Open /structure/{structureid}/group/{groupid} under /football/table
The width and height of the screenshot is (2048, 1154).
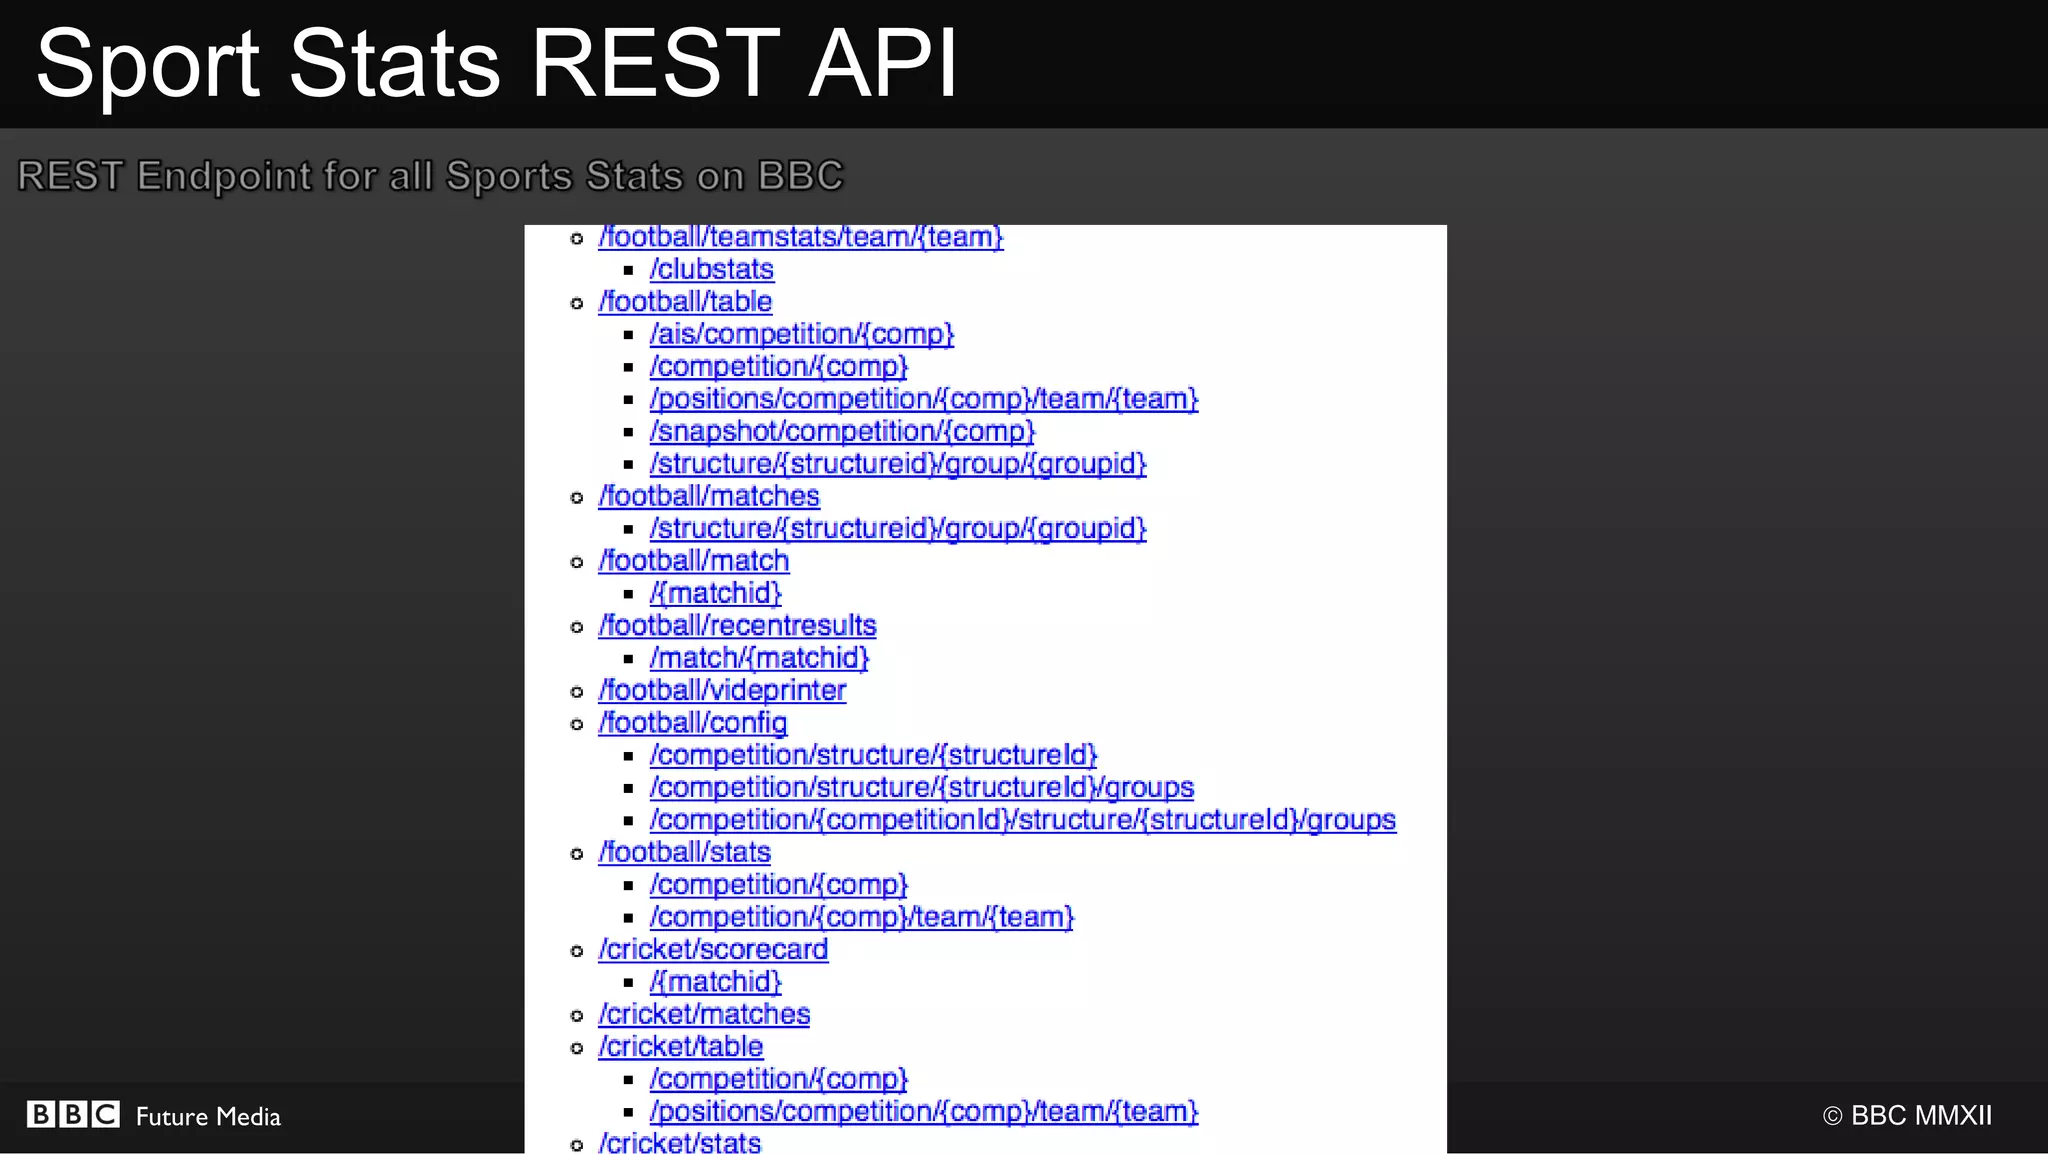coord(898,464)
